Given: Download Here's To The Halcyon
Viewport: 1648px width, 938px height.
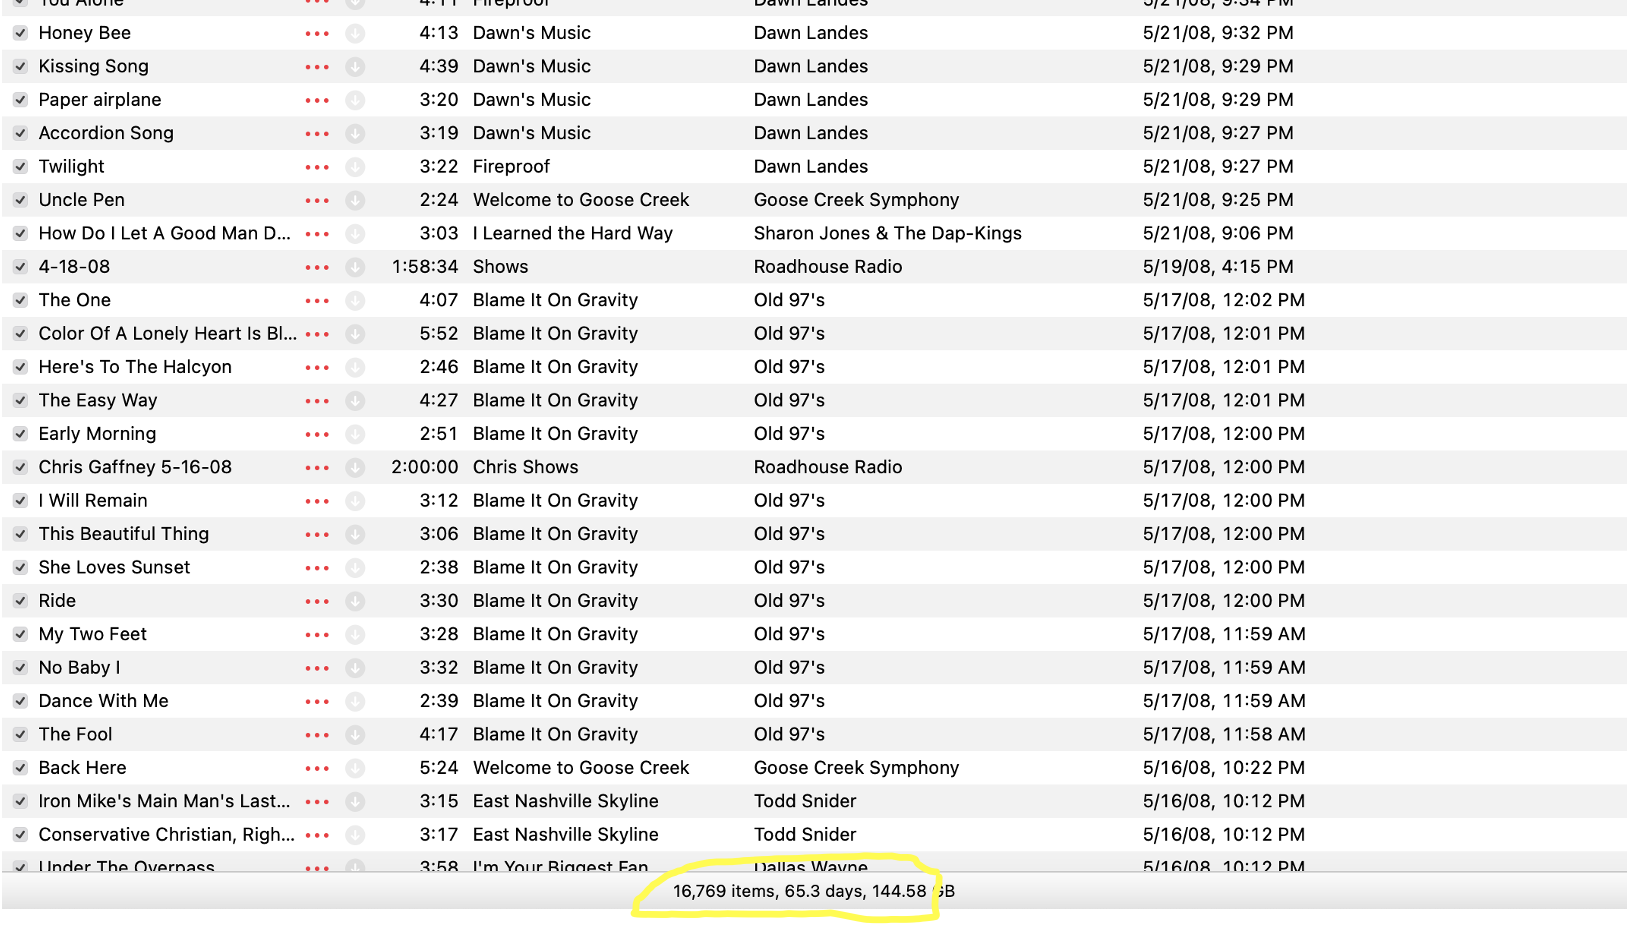Looking at the screenshot, I should point(355,367).
